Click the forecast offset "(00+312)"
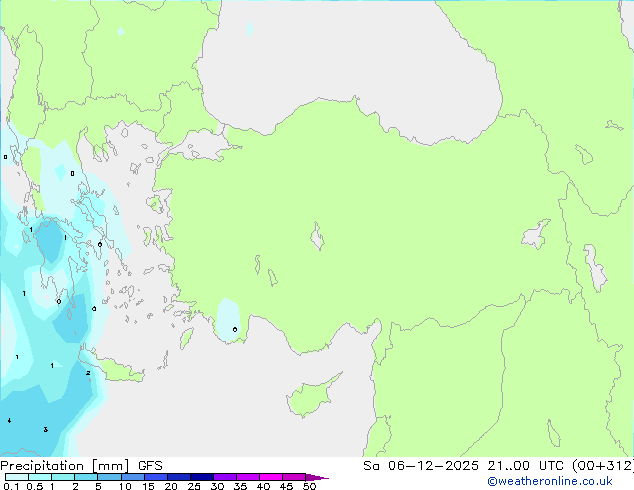 pos(603,466)
